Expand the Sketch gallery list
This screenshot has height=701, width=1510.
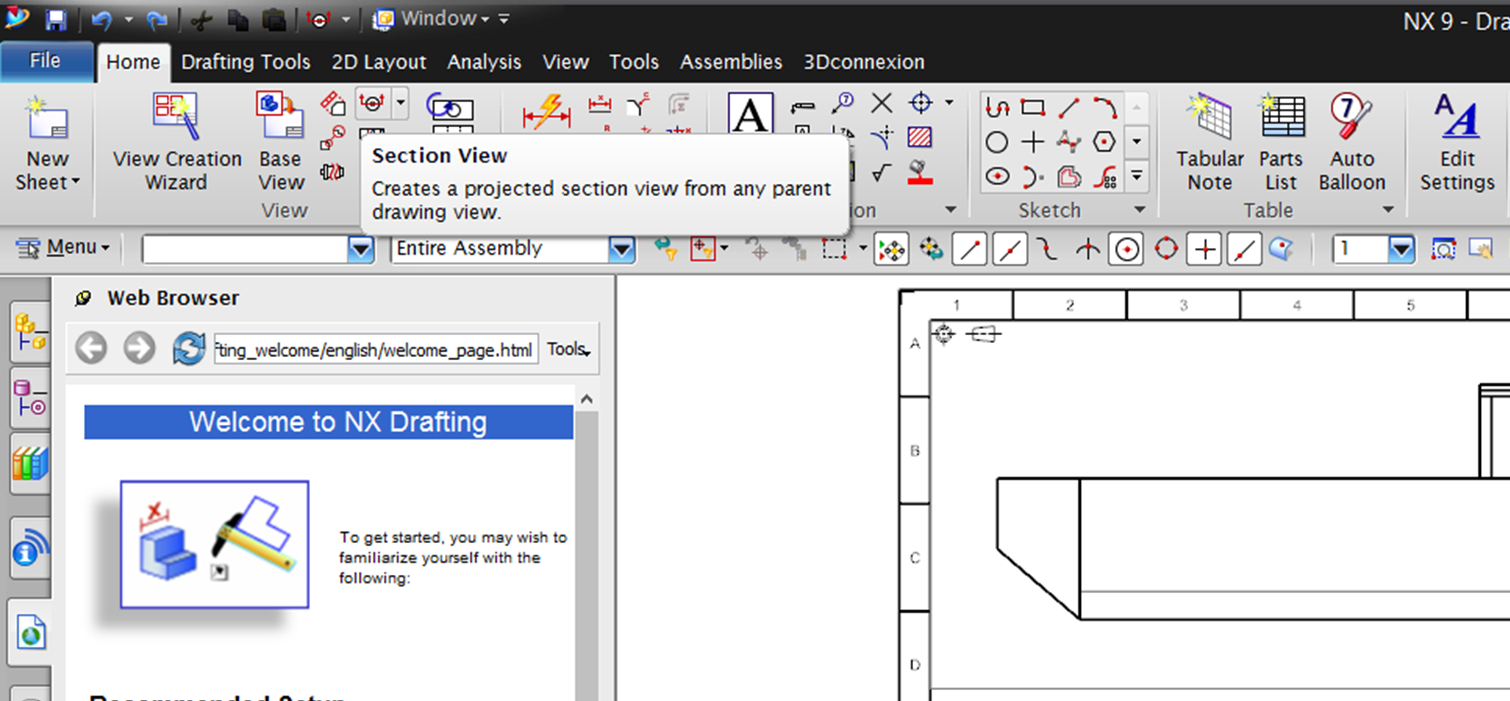1137,176
